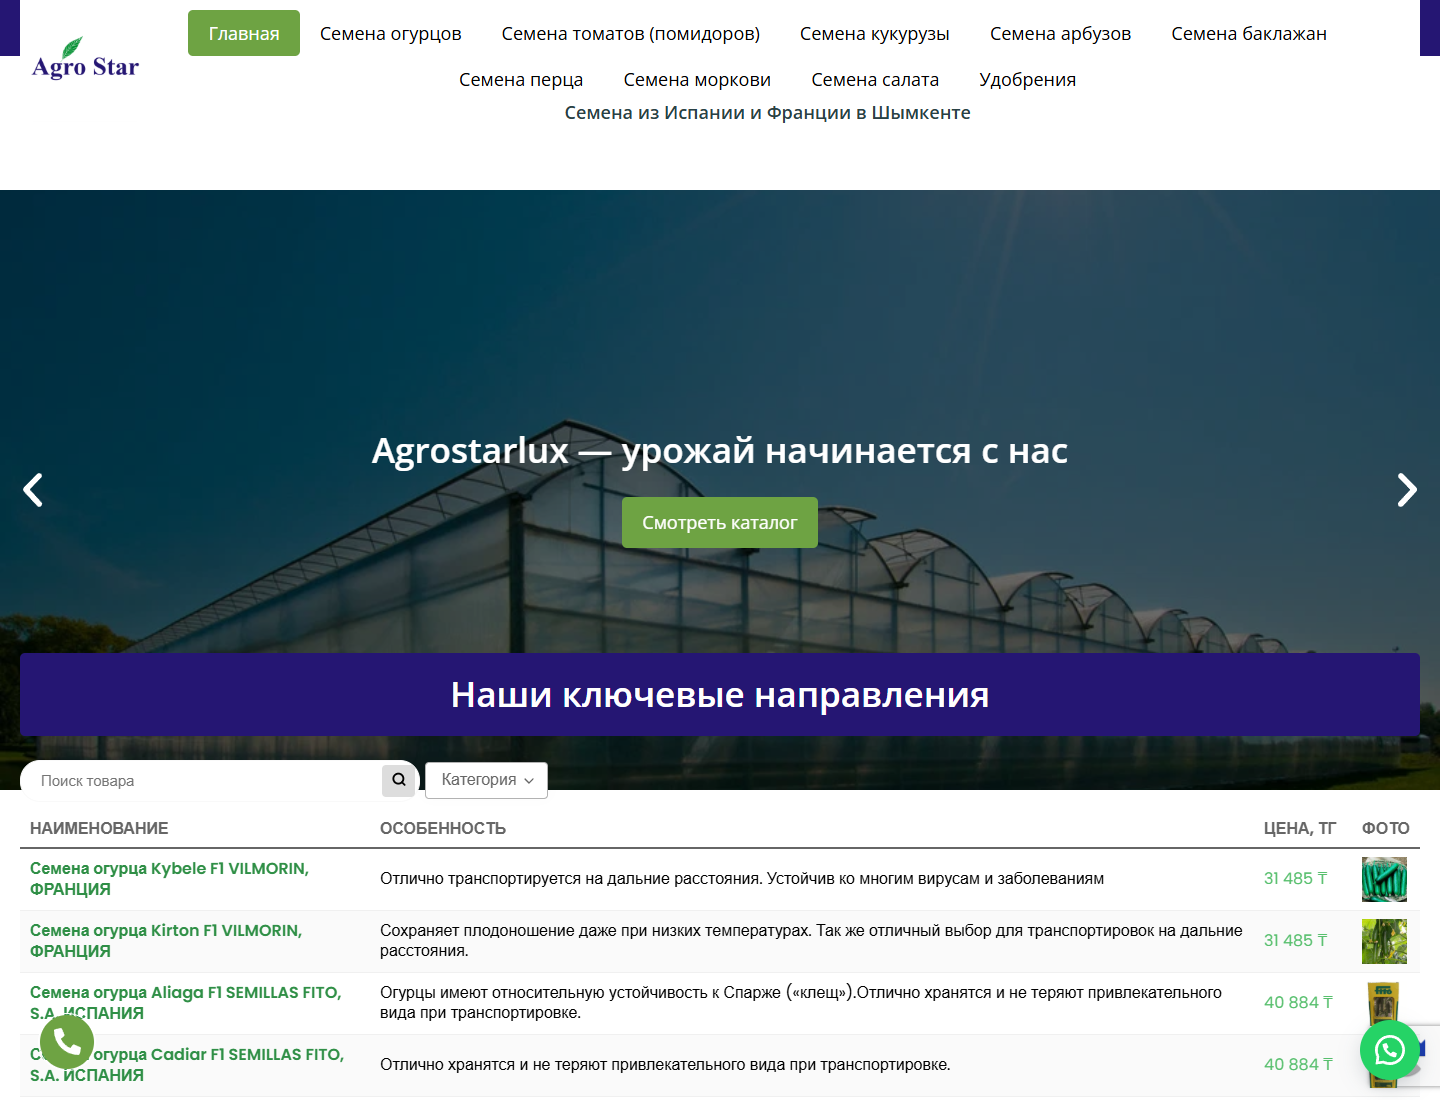Image resolution: width=1440 pixels, height=1100 pixels.
Task: Click Kybele F1 price 31 485 ₸
Action: click(x=1296, y=878)
